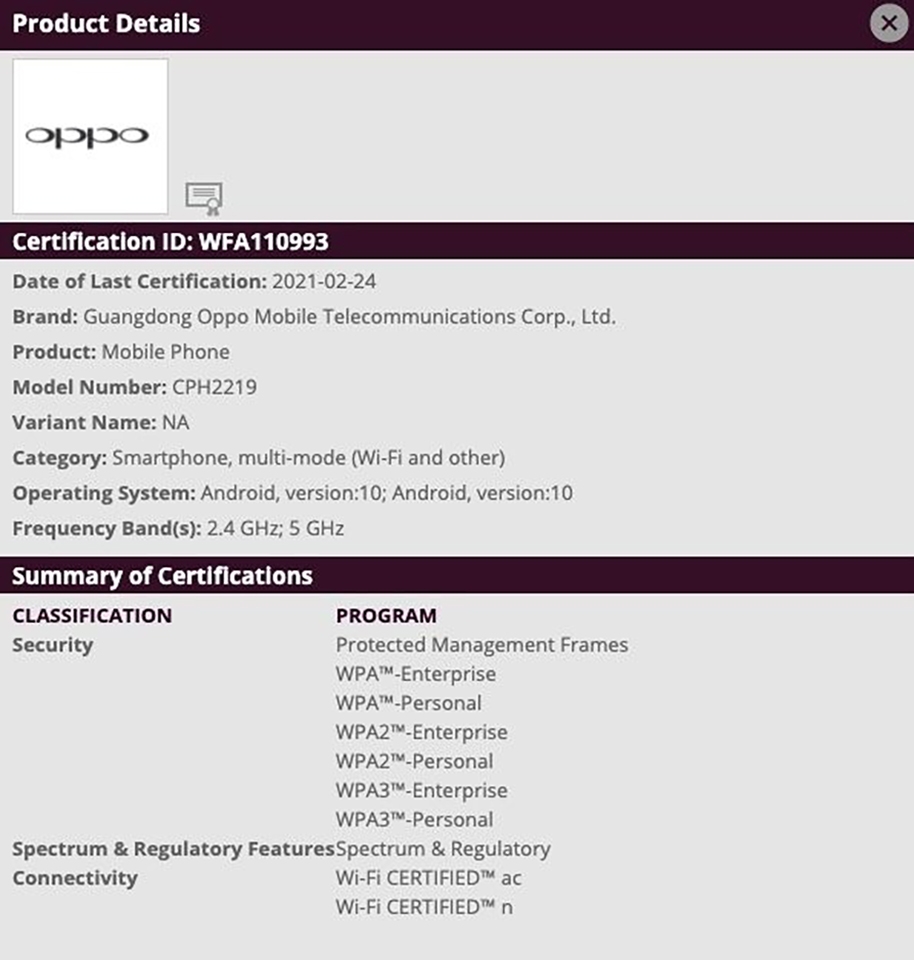
Task: Click the Summary of Certifications heading
Action: pyautogui.click(x=162, y=576)
